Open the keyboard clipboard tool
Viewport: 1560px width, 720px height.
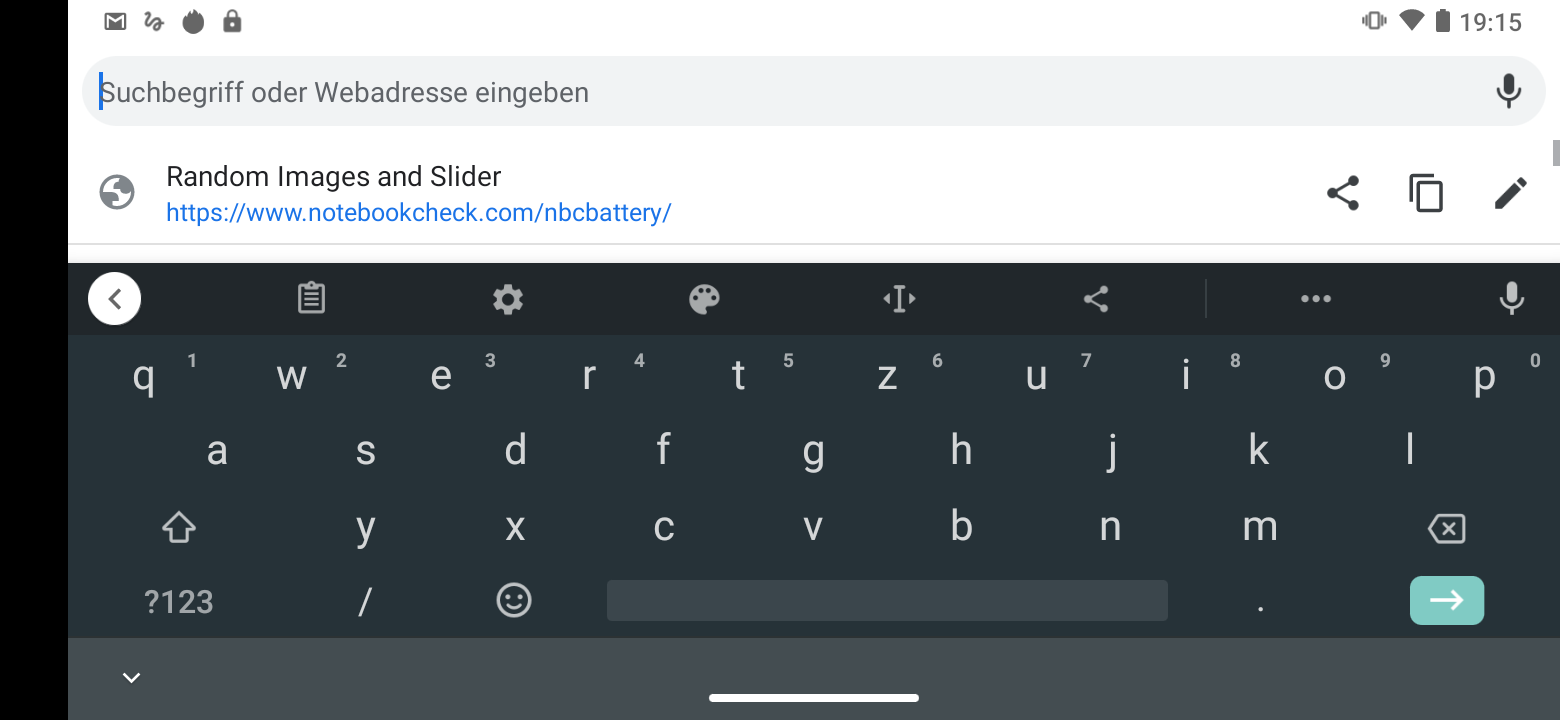click(311, 298)
